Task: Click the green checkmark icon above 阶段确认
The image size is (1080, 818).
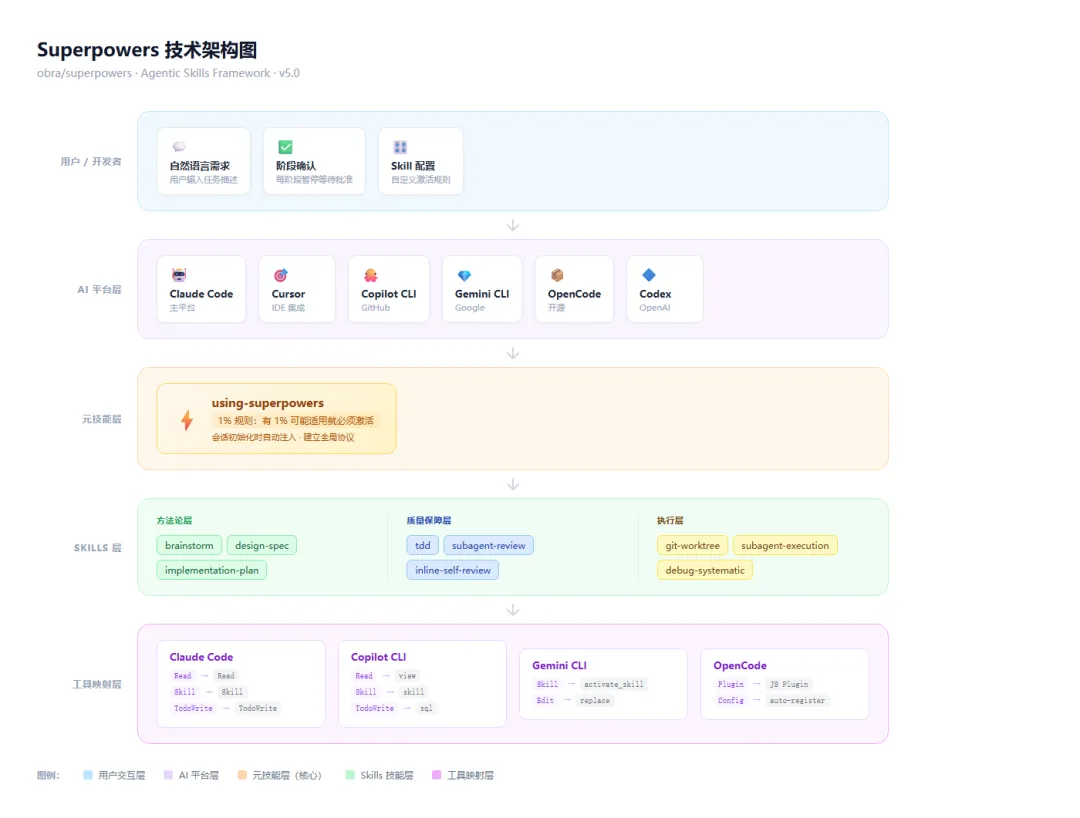Action: coord(285,147)
